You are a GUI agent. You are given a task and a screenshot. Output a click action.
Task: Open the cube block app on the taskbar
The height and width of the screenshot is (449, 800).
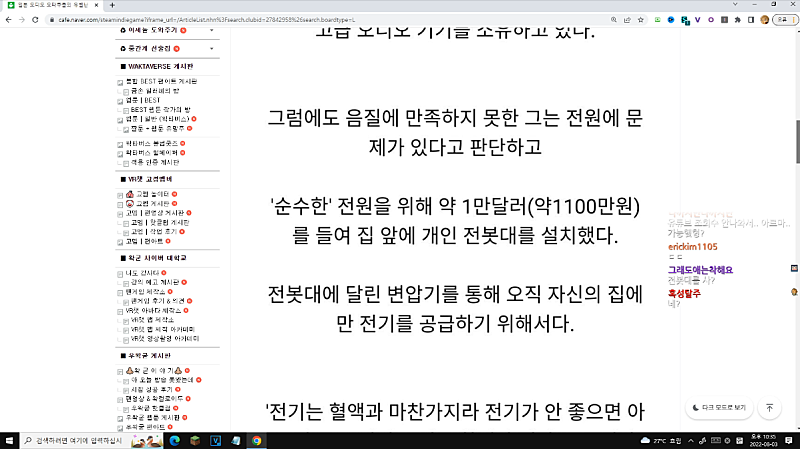195,440
